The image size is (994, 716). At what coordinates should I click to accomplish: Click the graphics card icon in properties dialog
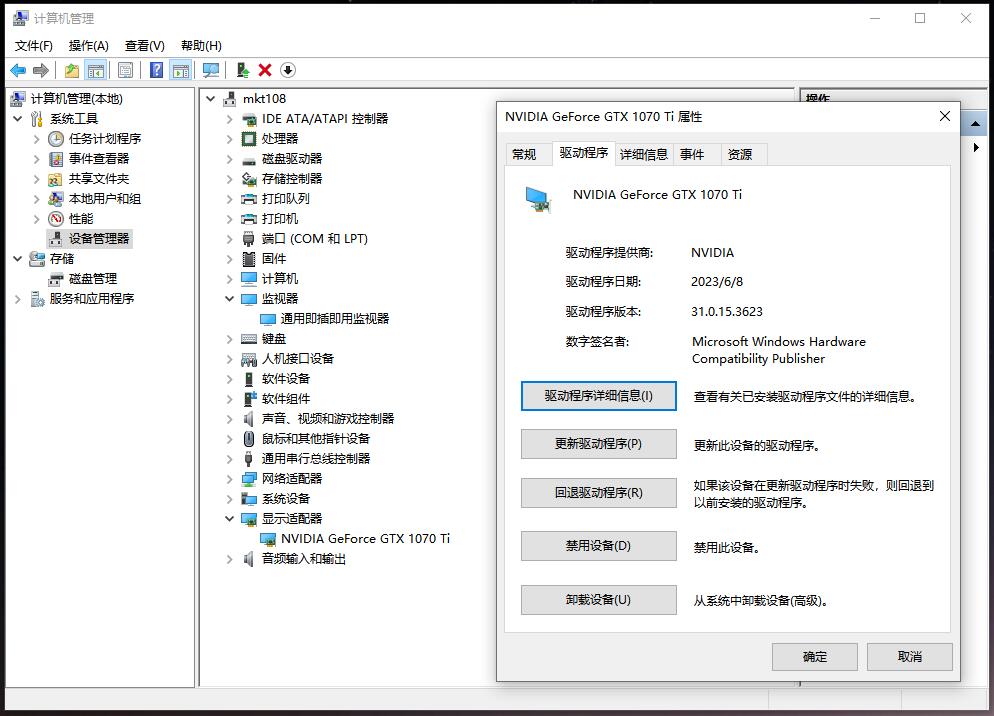(x=538, y=199)
